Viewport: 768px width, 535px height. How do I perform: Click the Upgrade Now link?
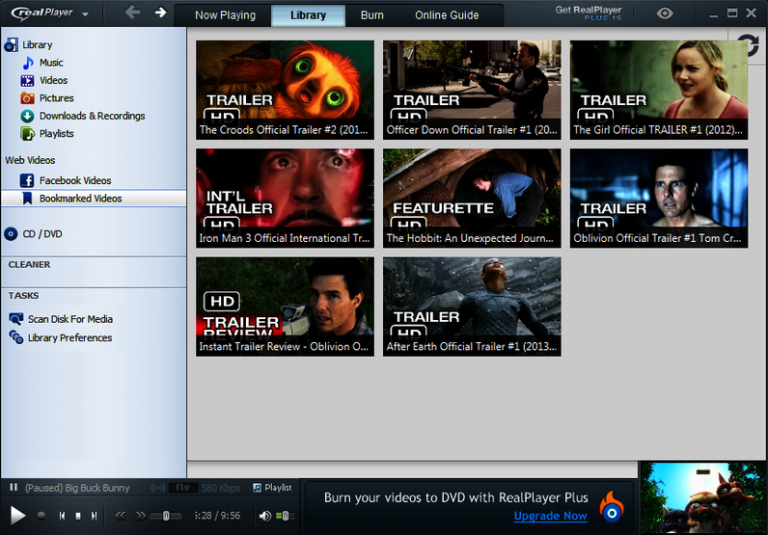point(550,516)
